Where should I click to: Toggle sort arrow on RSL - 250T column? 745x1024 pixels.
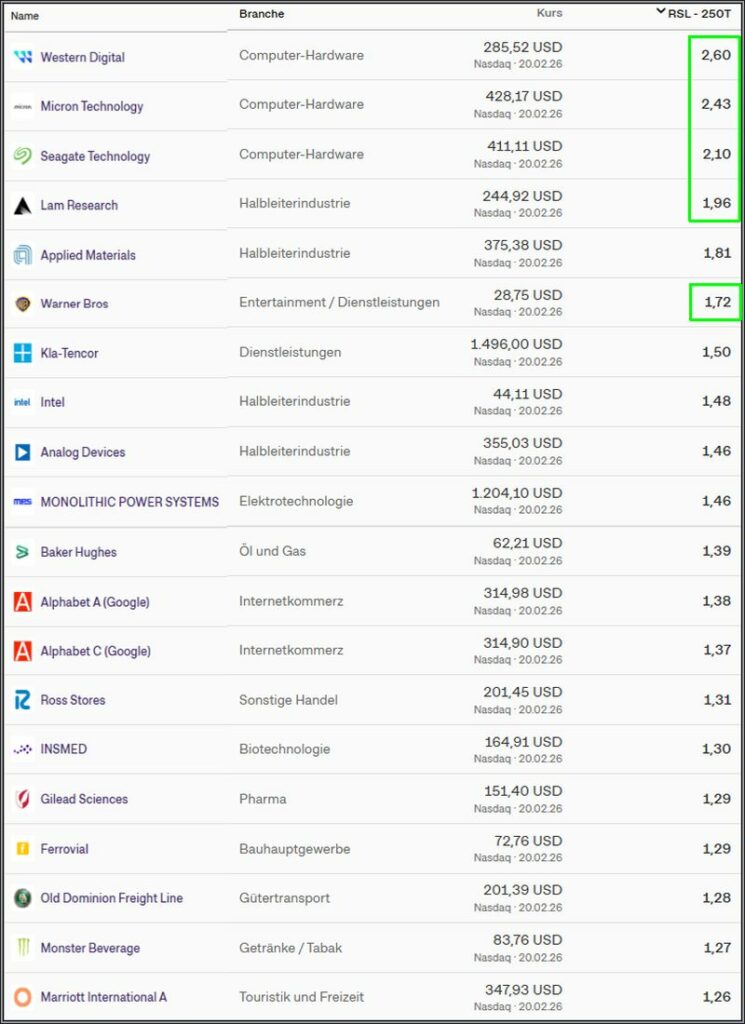click(x=660, y=13)
